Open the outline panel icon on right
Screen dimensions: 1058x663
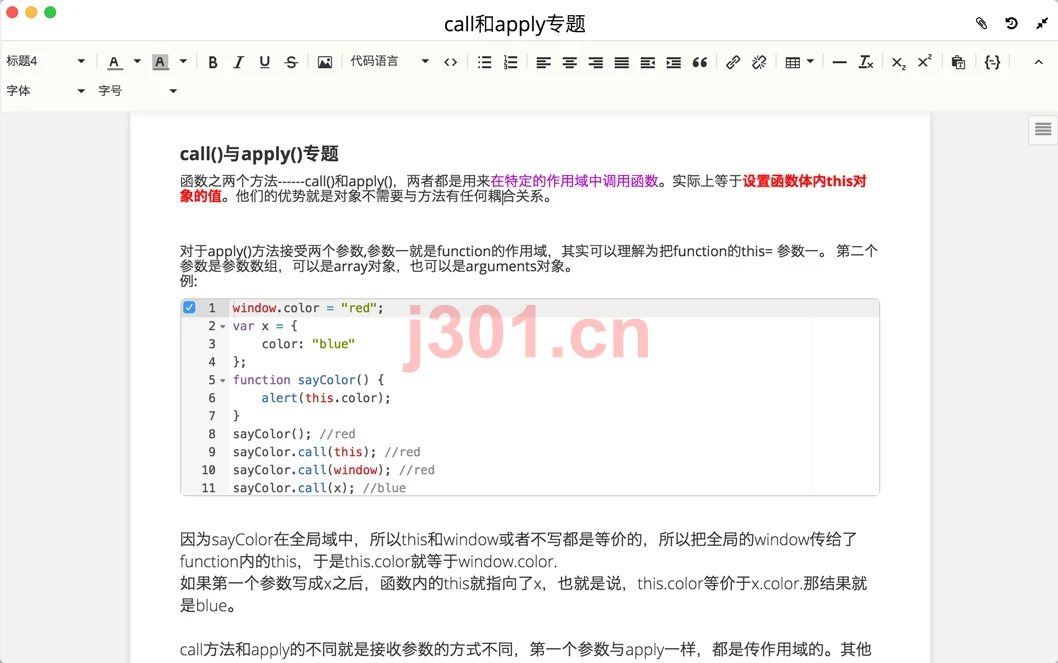[x=1043, y=129]
